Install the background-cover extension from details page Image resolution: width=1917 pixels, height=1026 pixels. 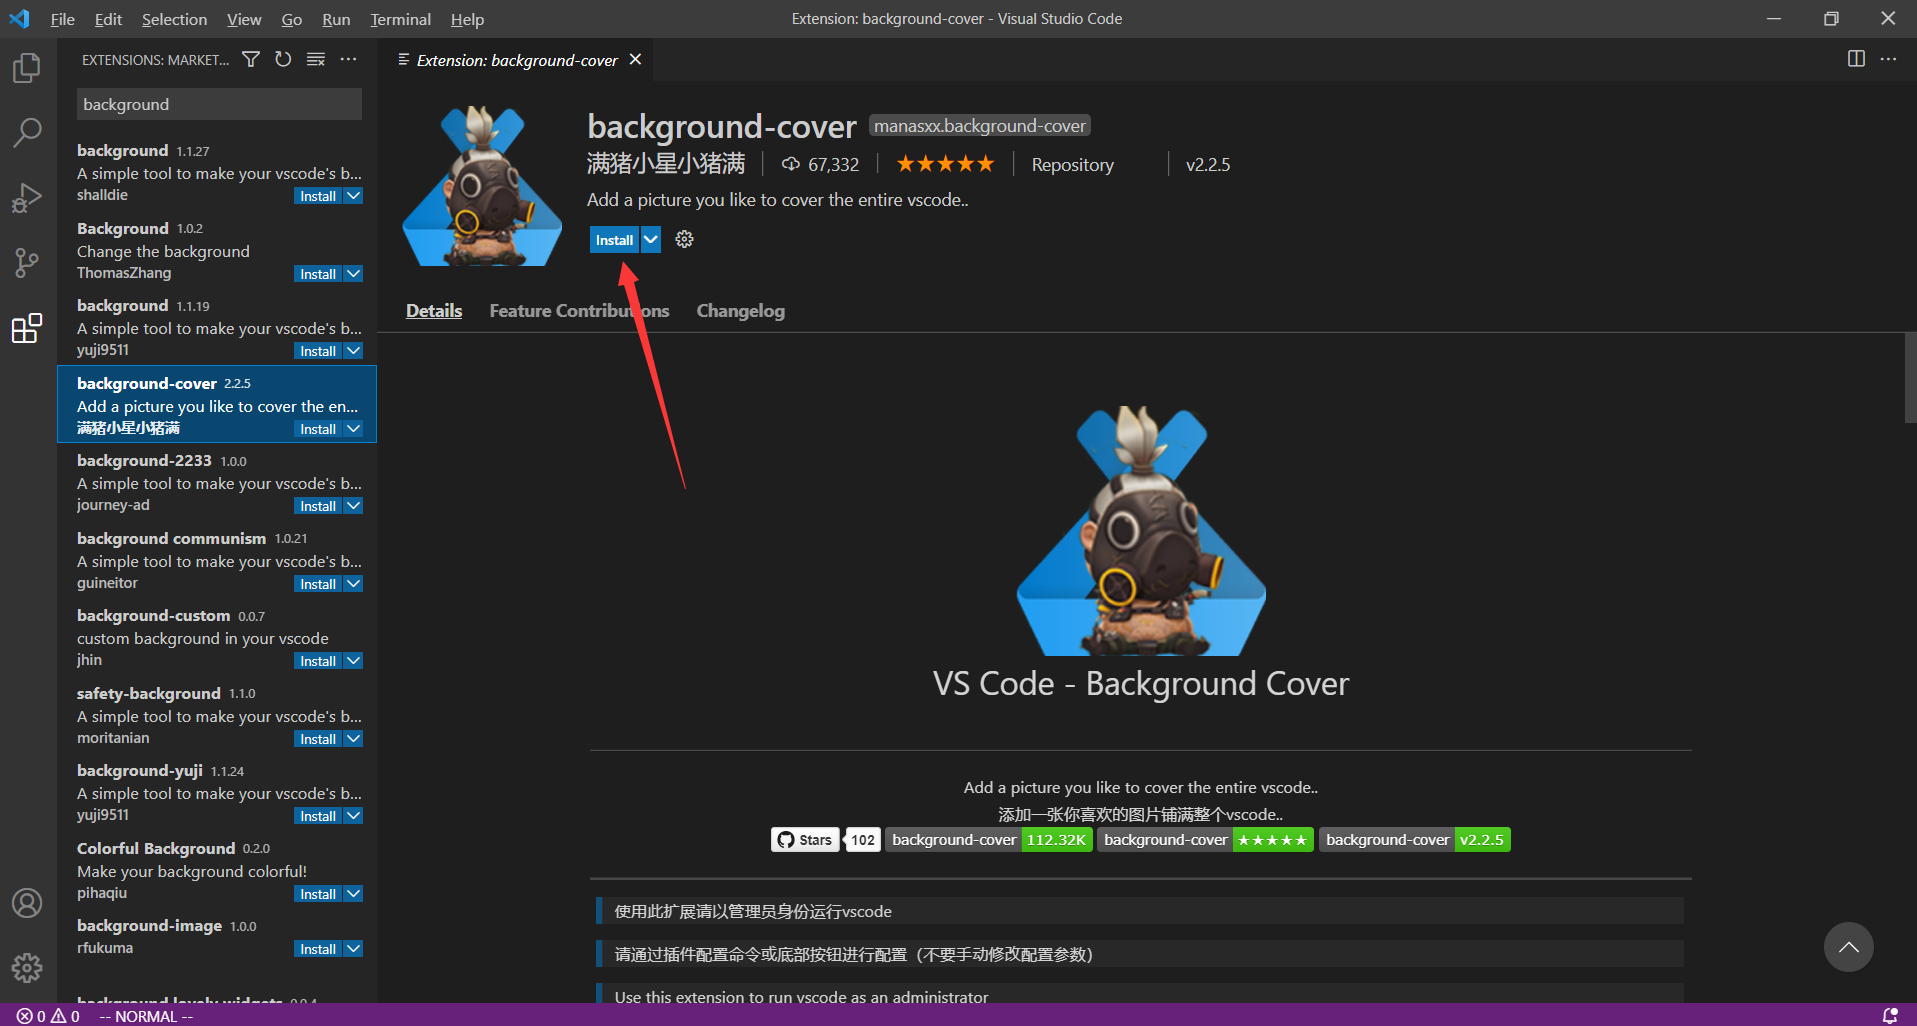[x=614, y=240]
